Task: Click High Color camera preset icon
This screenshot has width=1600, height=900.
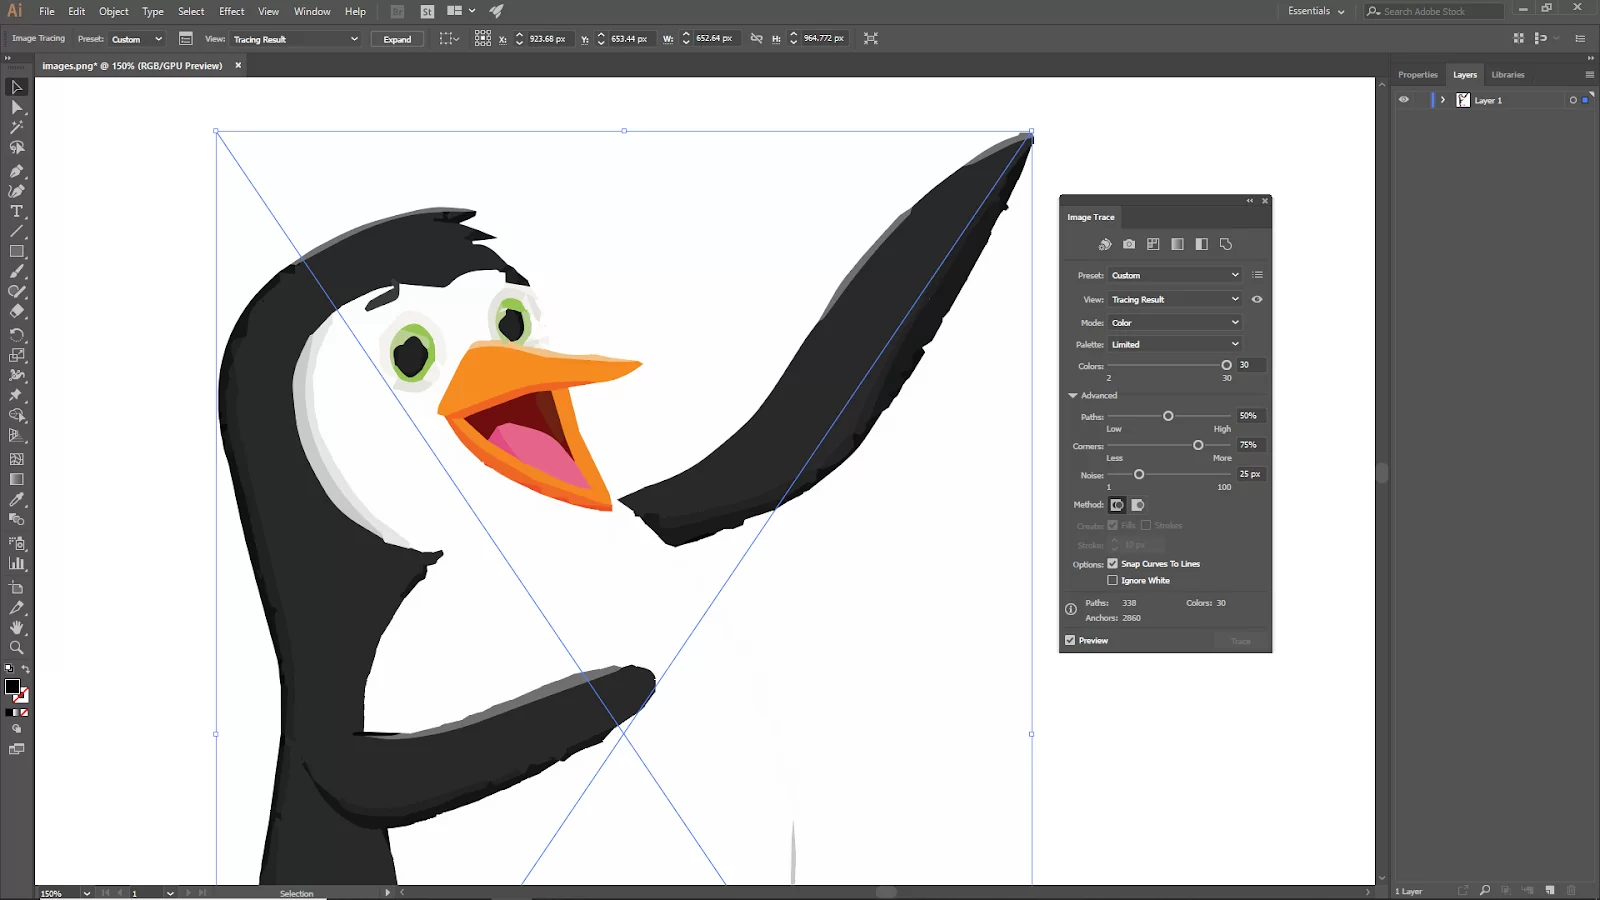Action: (x=1129, y=244)
